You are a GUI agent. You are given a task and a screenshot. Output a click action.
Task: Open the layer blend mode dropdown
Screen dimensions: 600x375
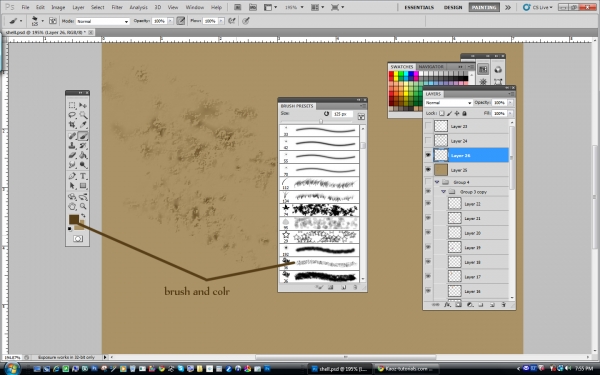coord(448,103)
